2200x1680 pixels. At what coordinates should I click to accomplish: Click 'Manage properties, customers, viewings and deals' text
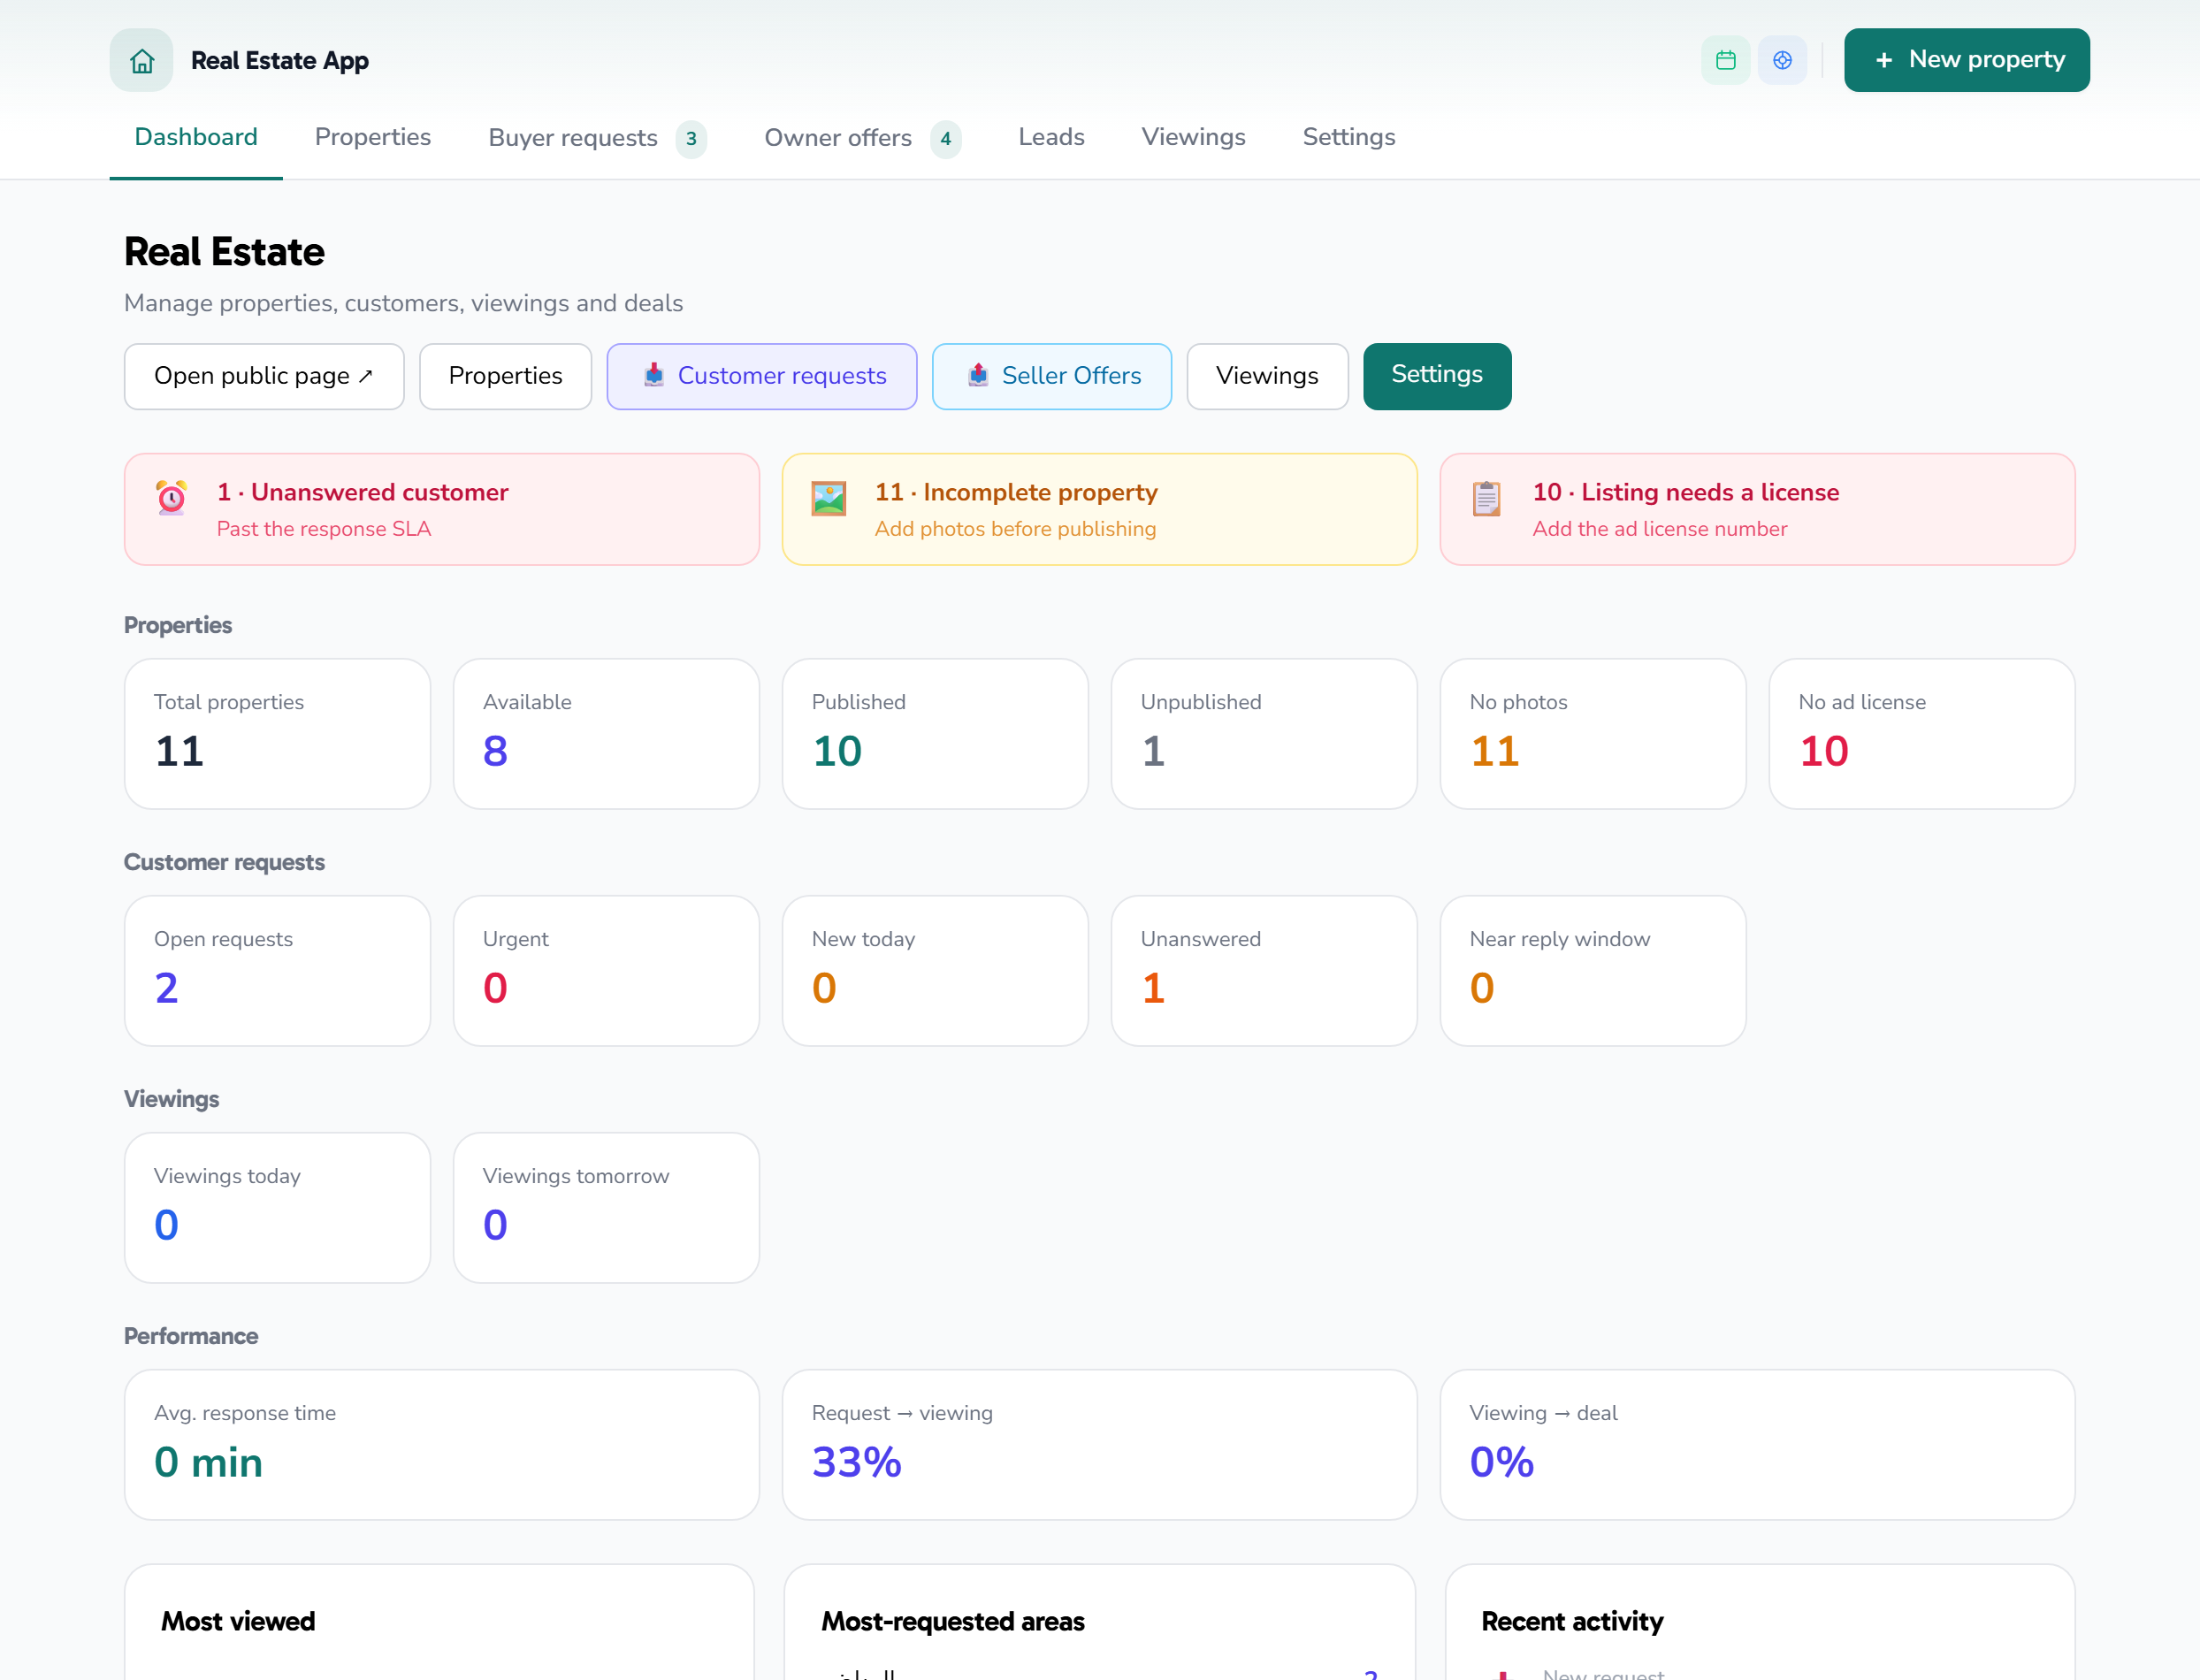click(403, 303)
